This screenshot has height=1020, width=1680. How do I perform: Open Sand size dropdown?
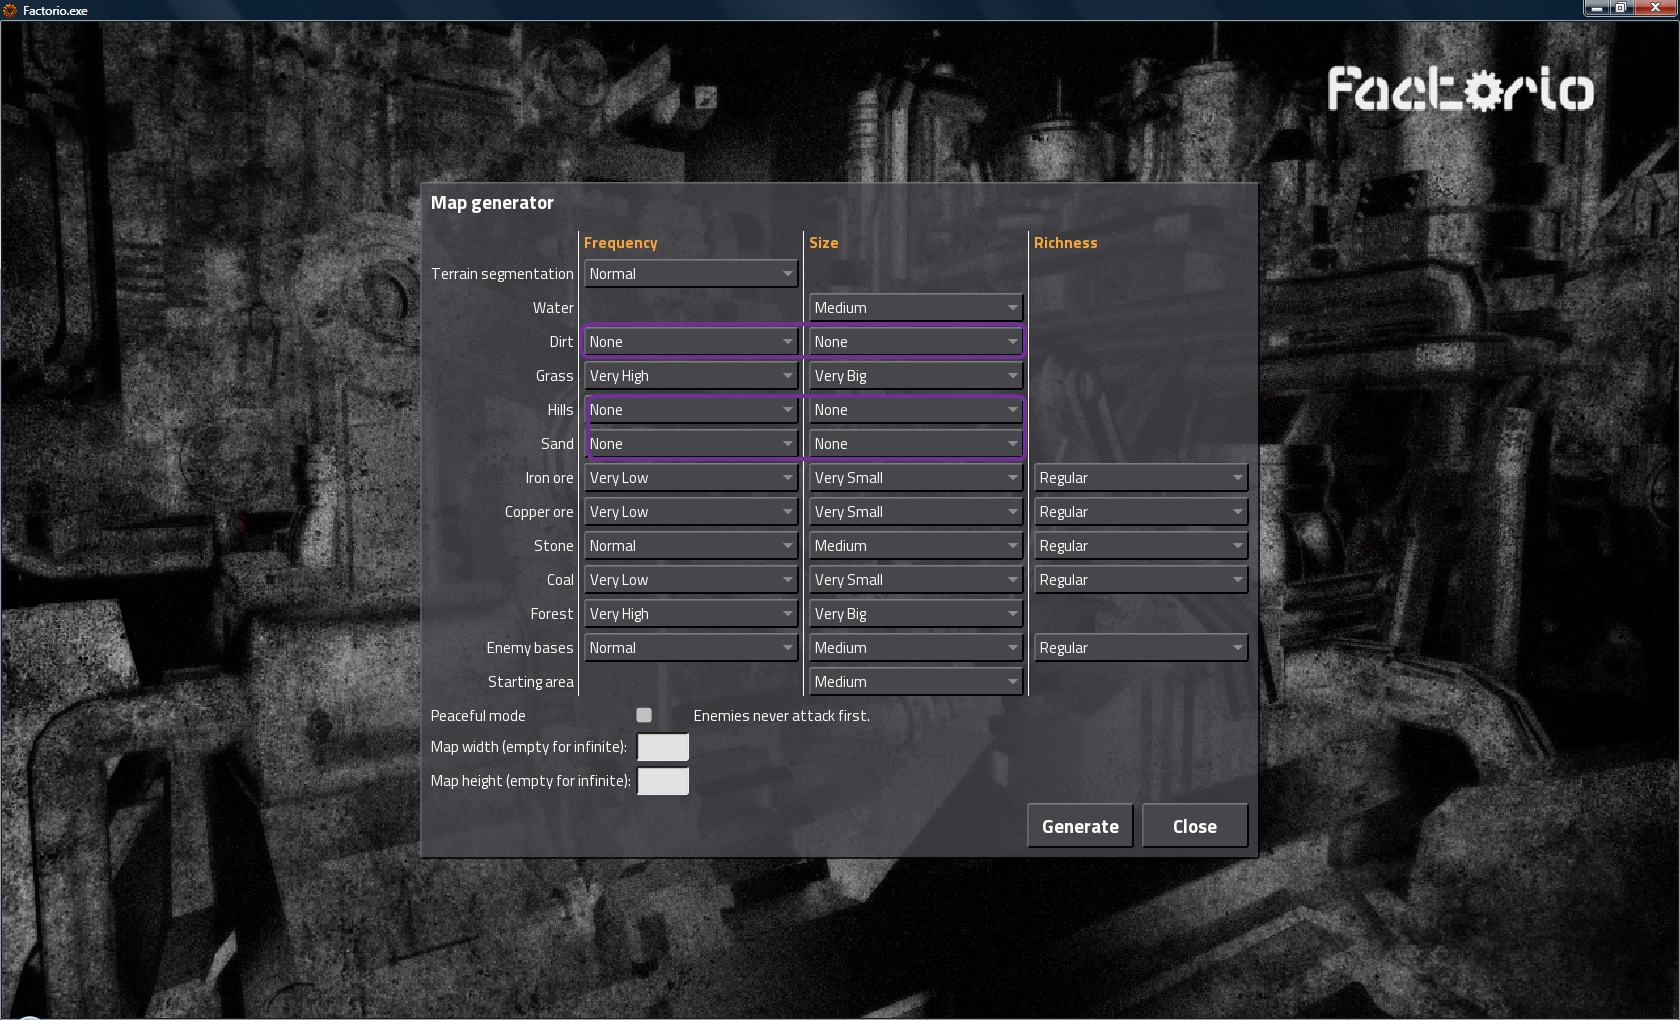coord(916,444)
